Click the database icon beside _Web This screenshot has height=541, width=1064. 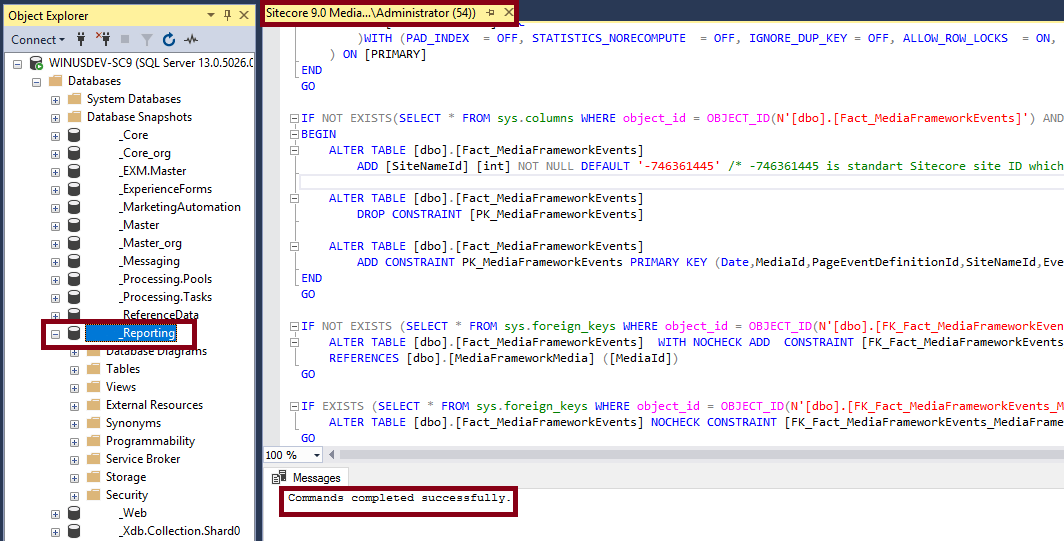tap(74, 513)
